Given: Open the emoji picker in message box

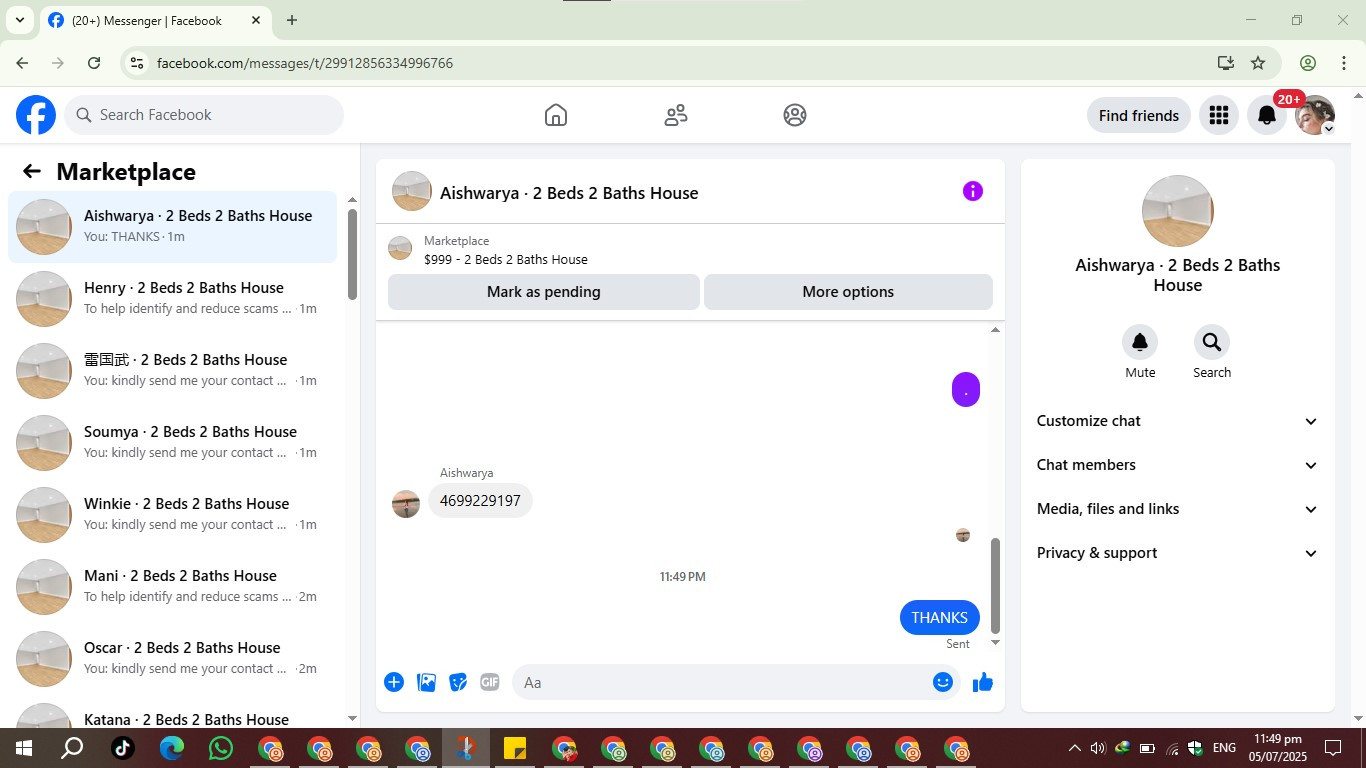Looking at the screenshot, I should [943, 682].
